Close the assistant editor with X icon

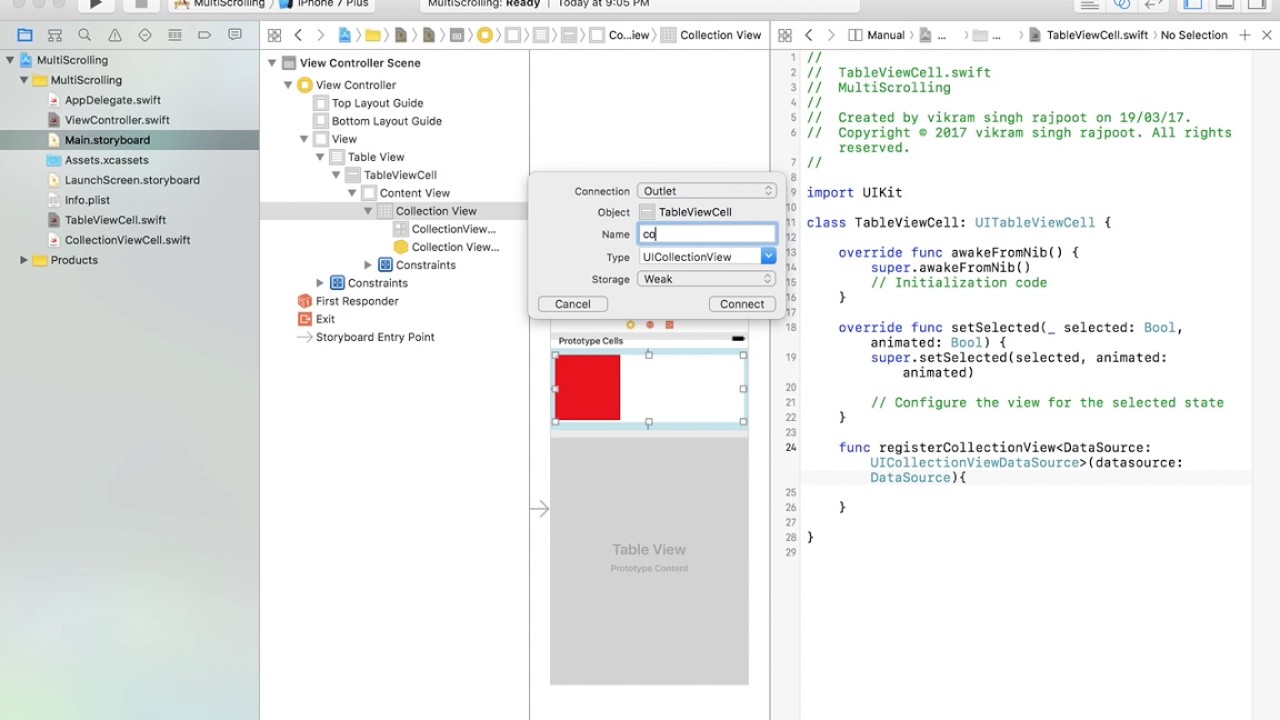1267,35
